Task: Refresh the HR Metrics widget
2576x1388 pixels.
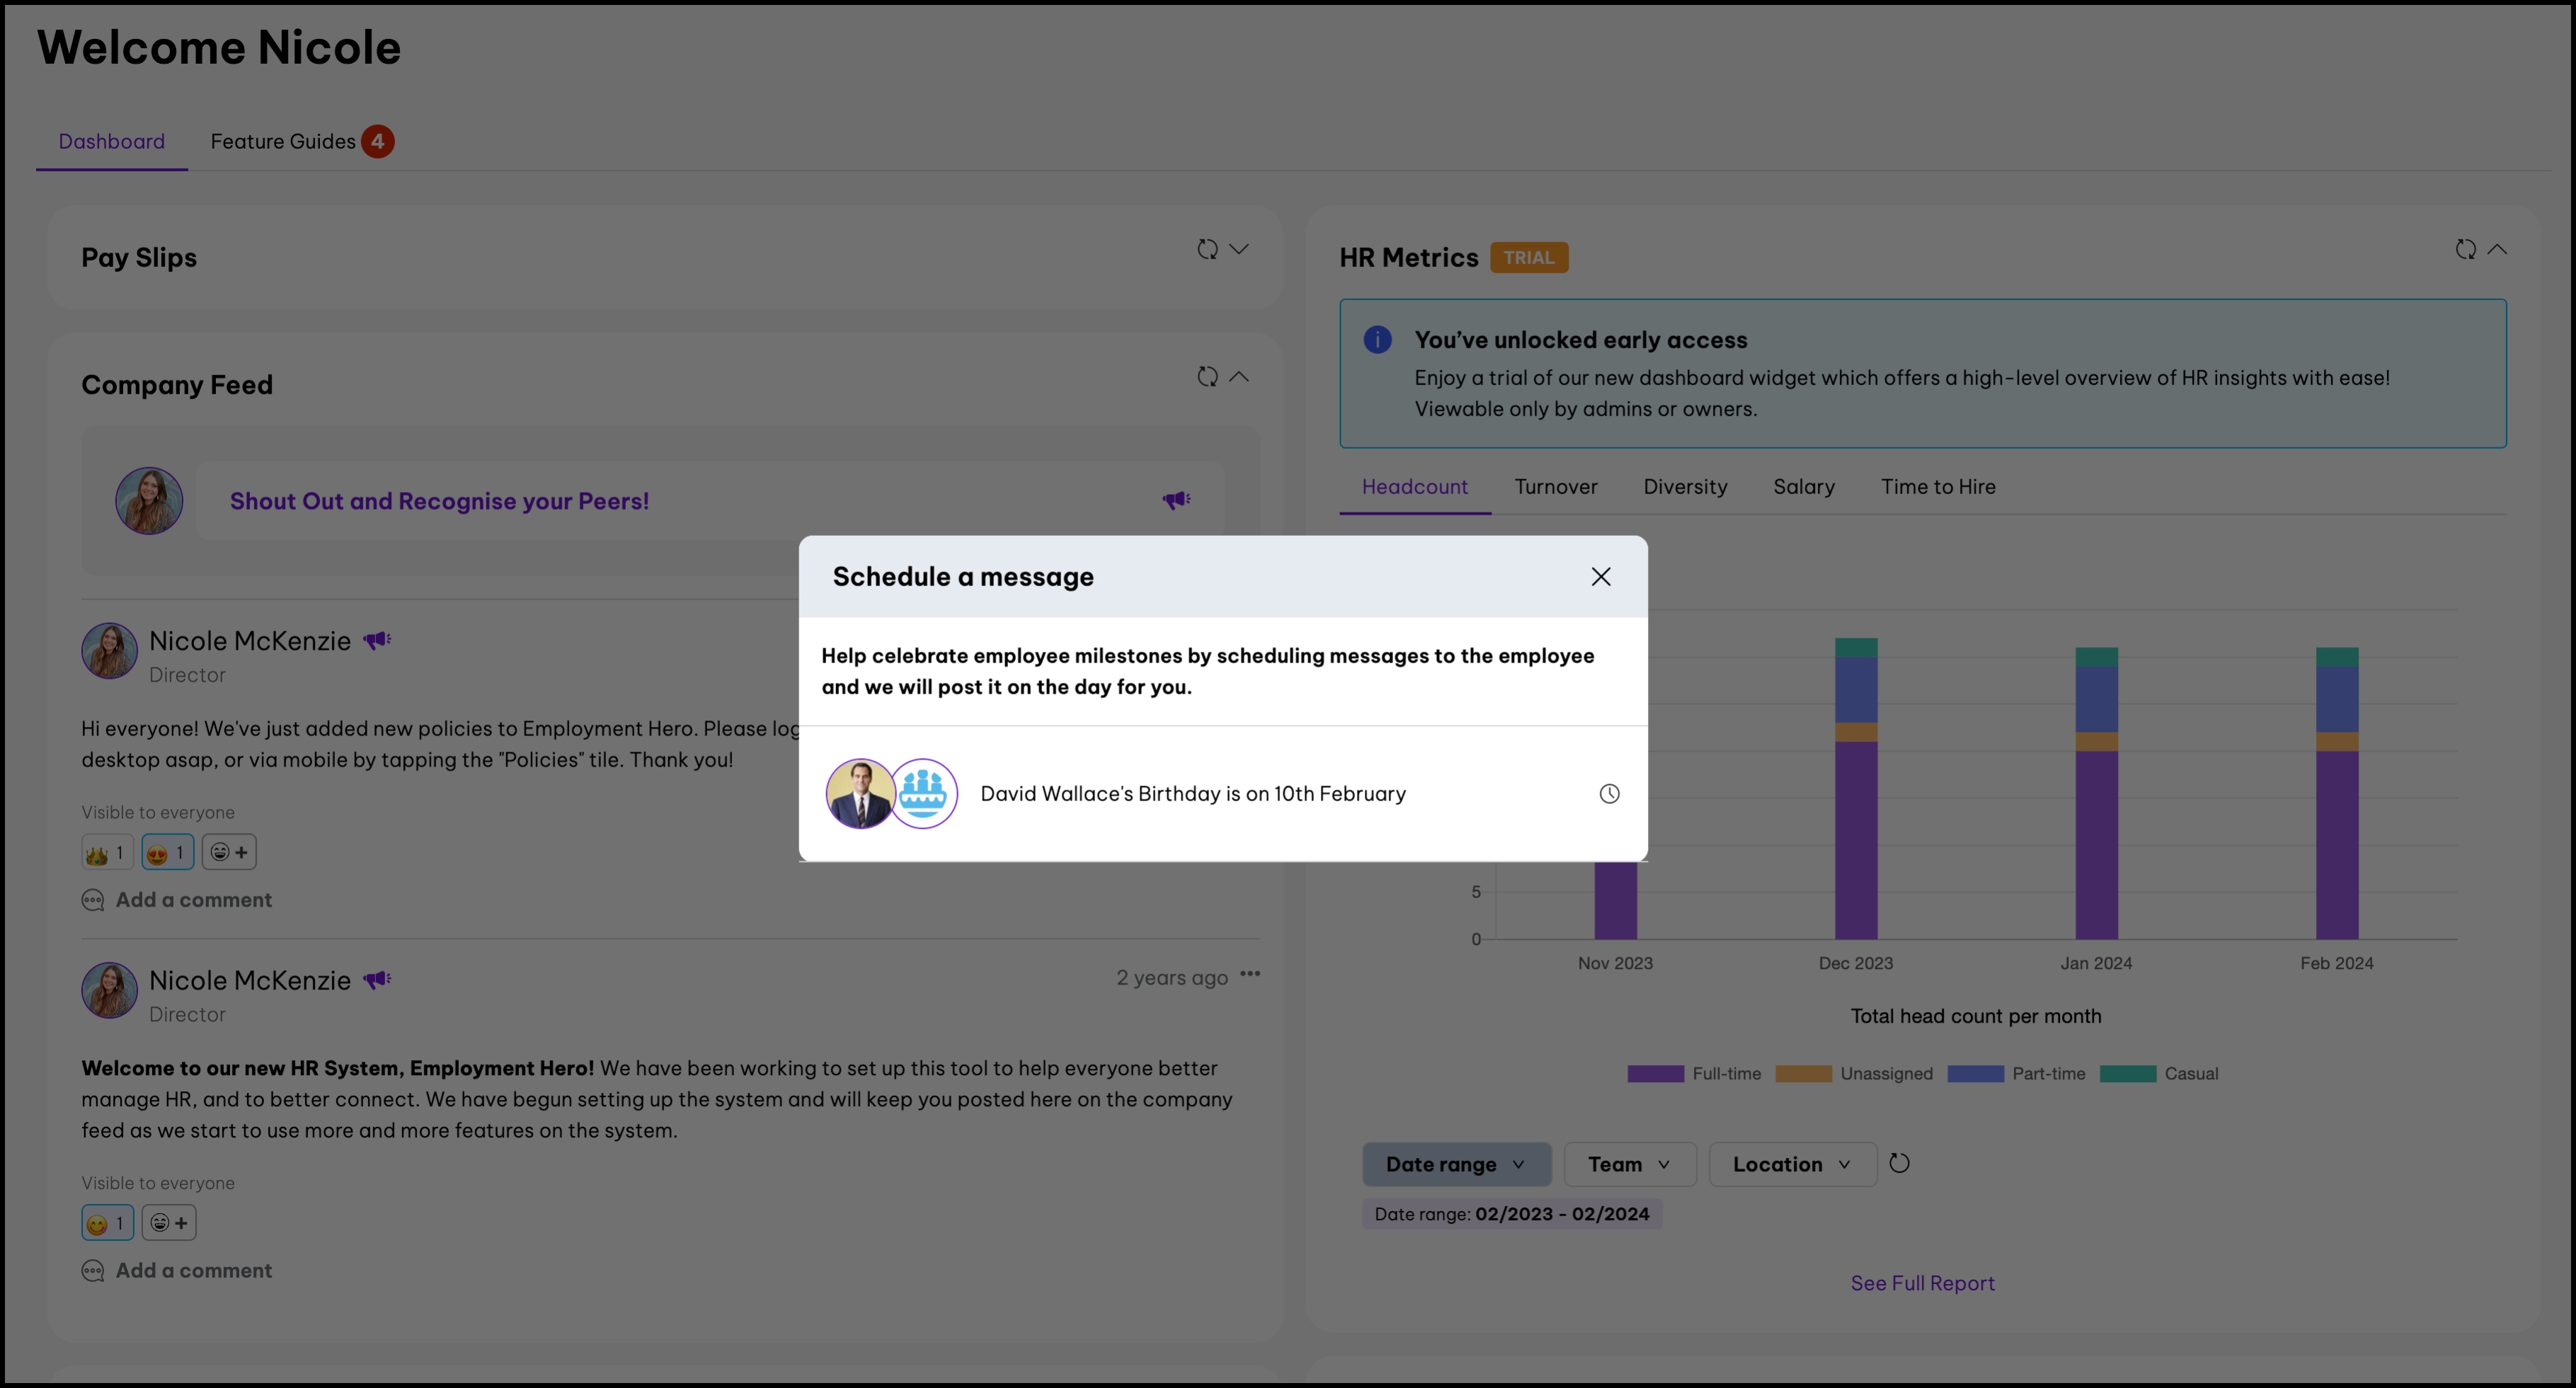Action: (2465, 249)
